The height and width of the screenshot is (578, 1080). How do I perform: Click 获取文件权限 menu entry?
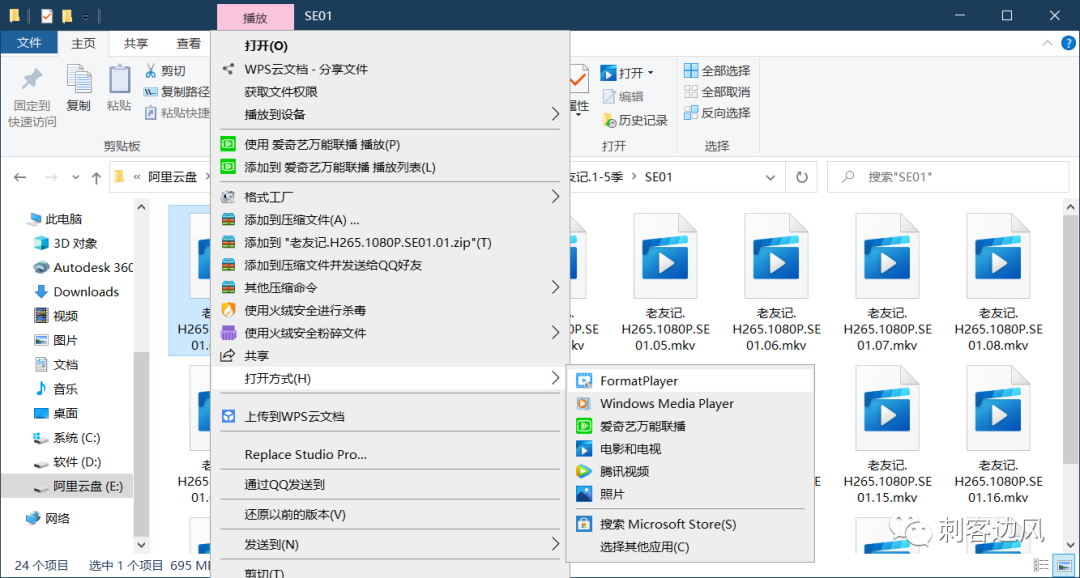[390, 92]
